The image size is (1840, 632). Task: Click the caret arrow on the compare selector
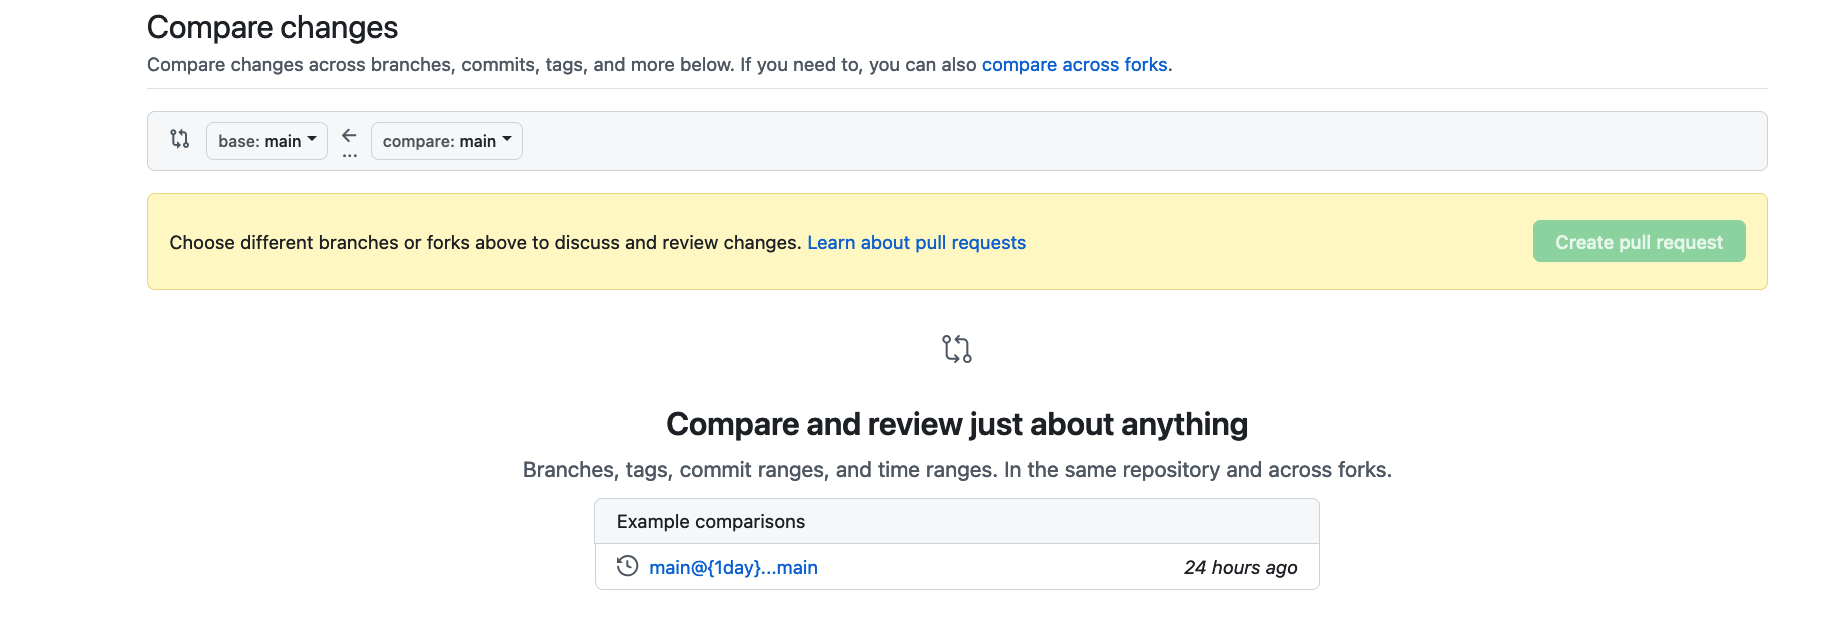[x=507, y=139]
